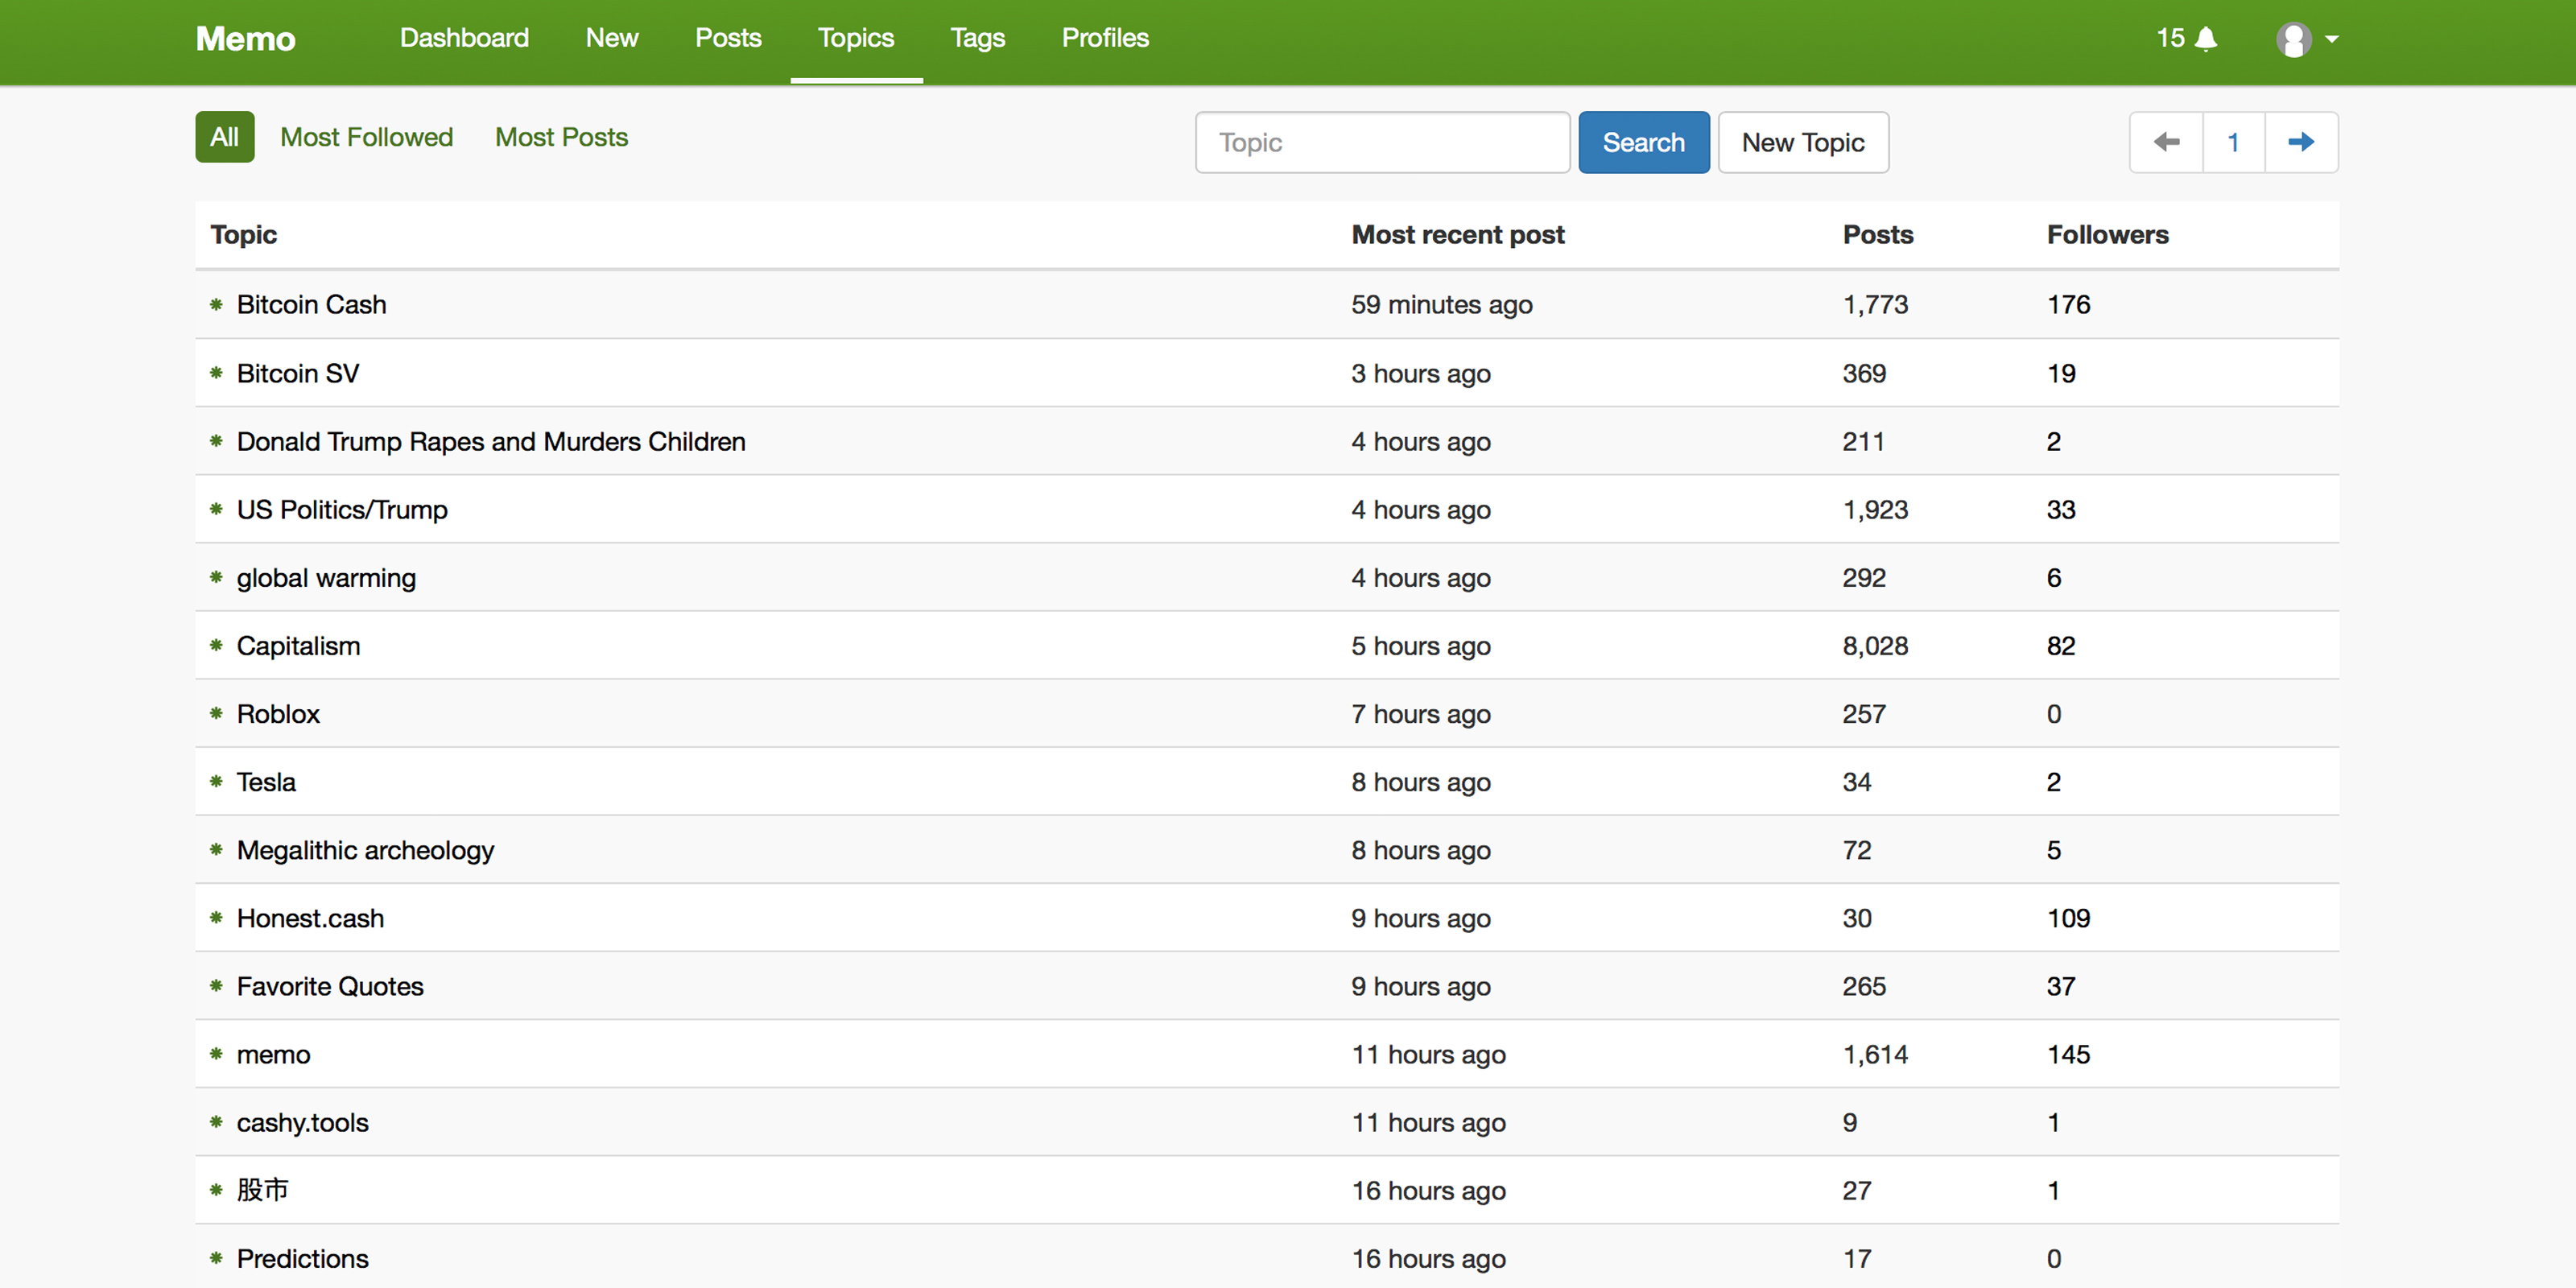The image size is (2576, 1288).
Task: Go to next page with right arrow
Action: [x=2301, y=142]
